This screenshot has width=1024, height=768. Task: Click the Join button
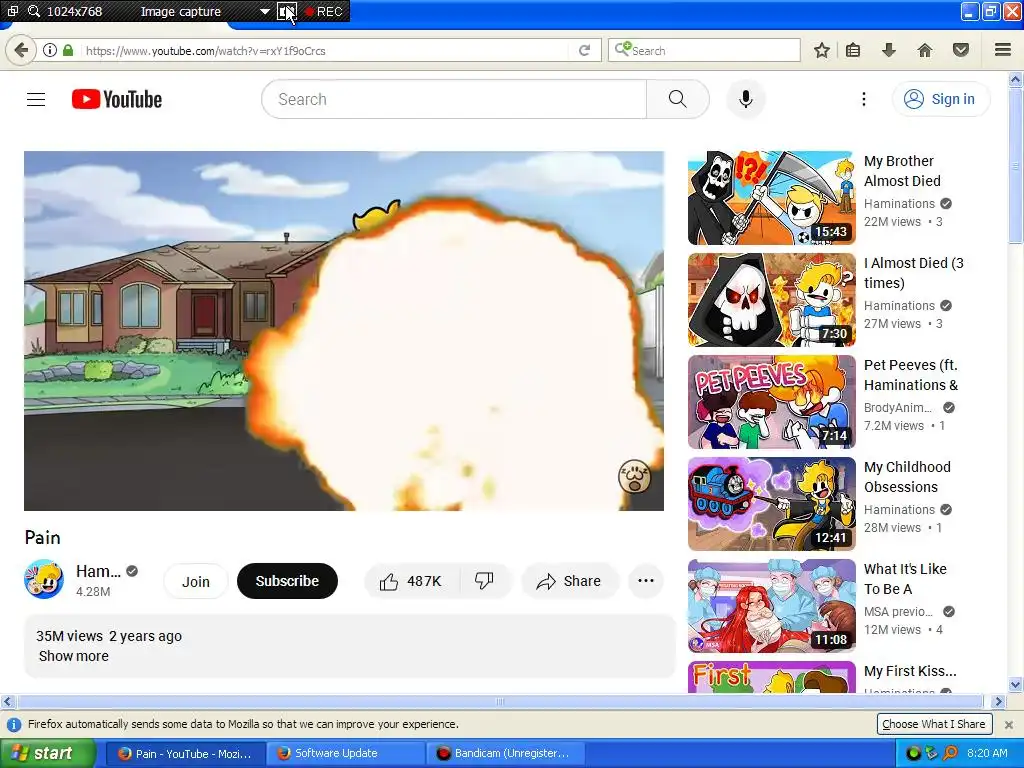(x=195, y=581)
